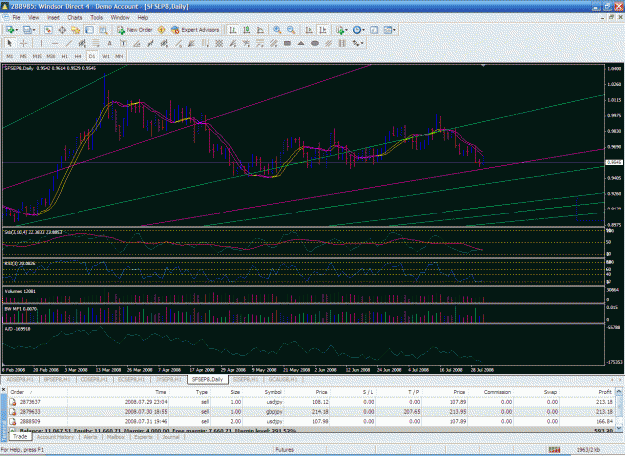Draw a horizontal line tool
625x456 pixels.
(x=55, y=43)
